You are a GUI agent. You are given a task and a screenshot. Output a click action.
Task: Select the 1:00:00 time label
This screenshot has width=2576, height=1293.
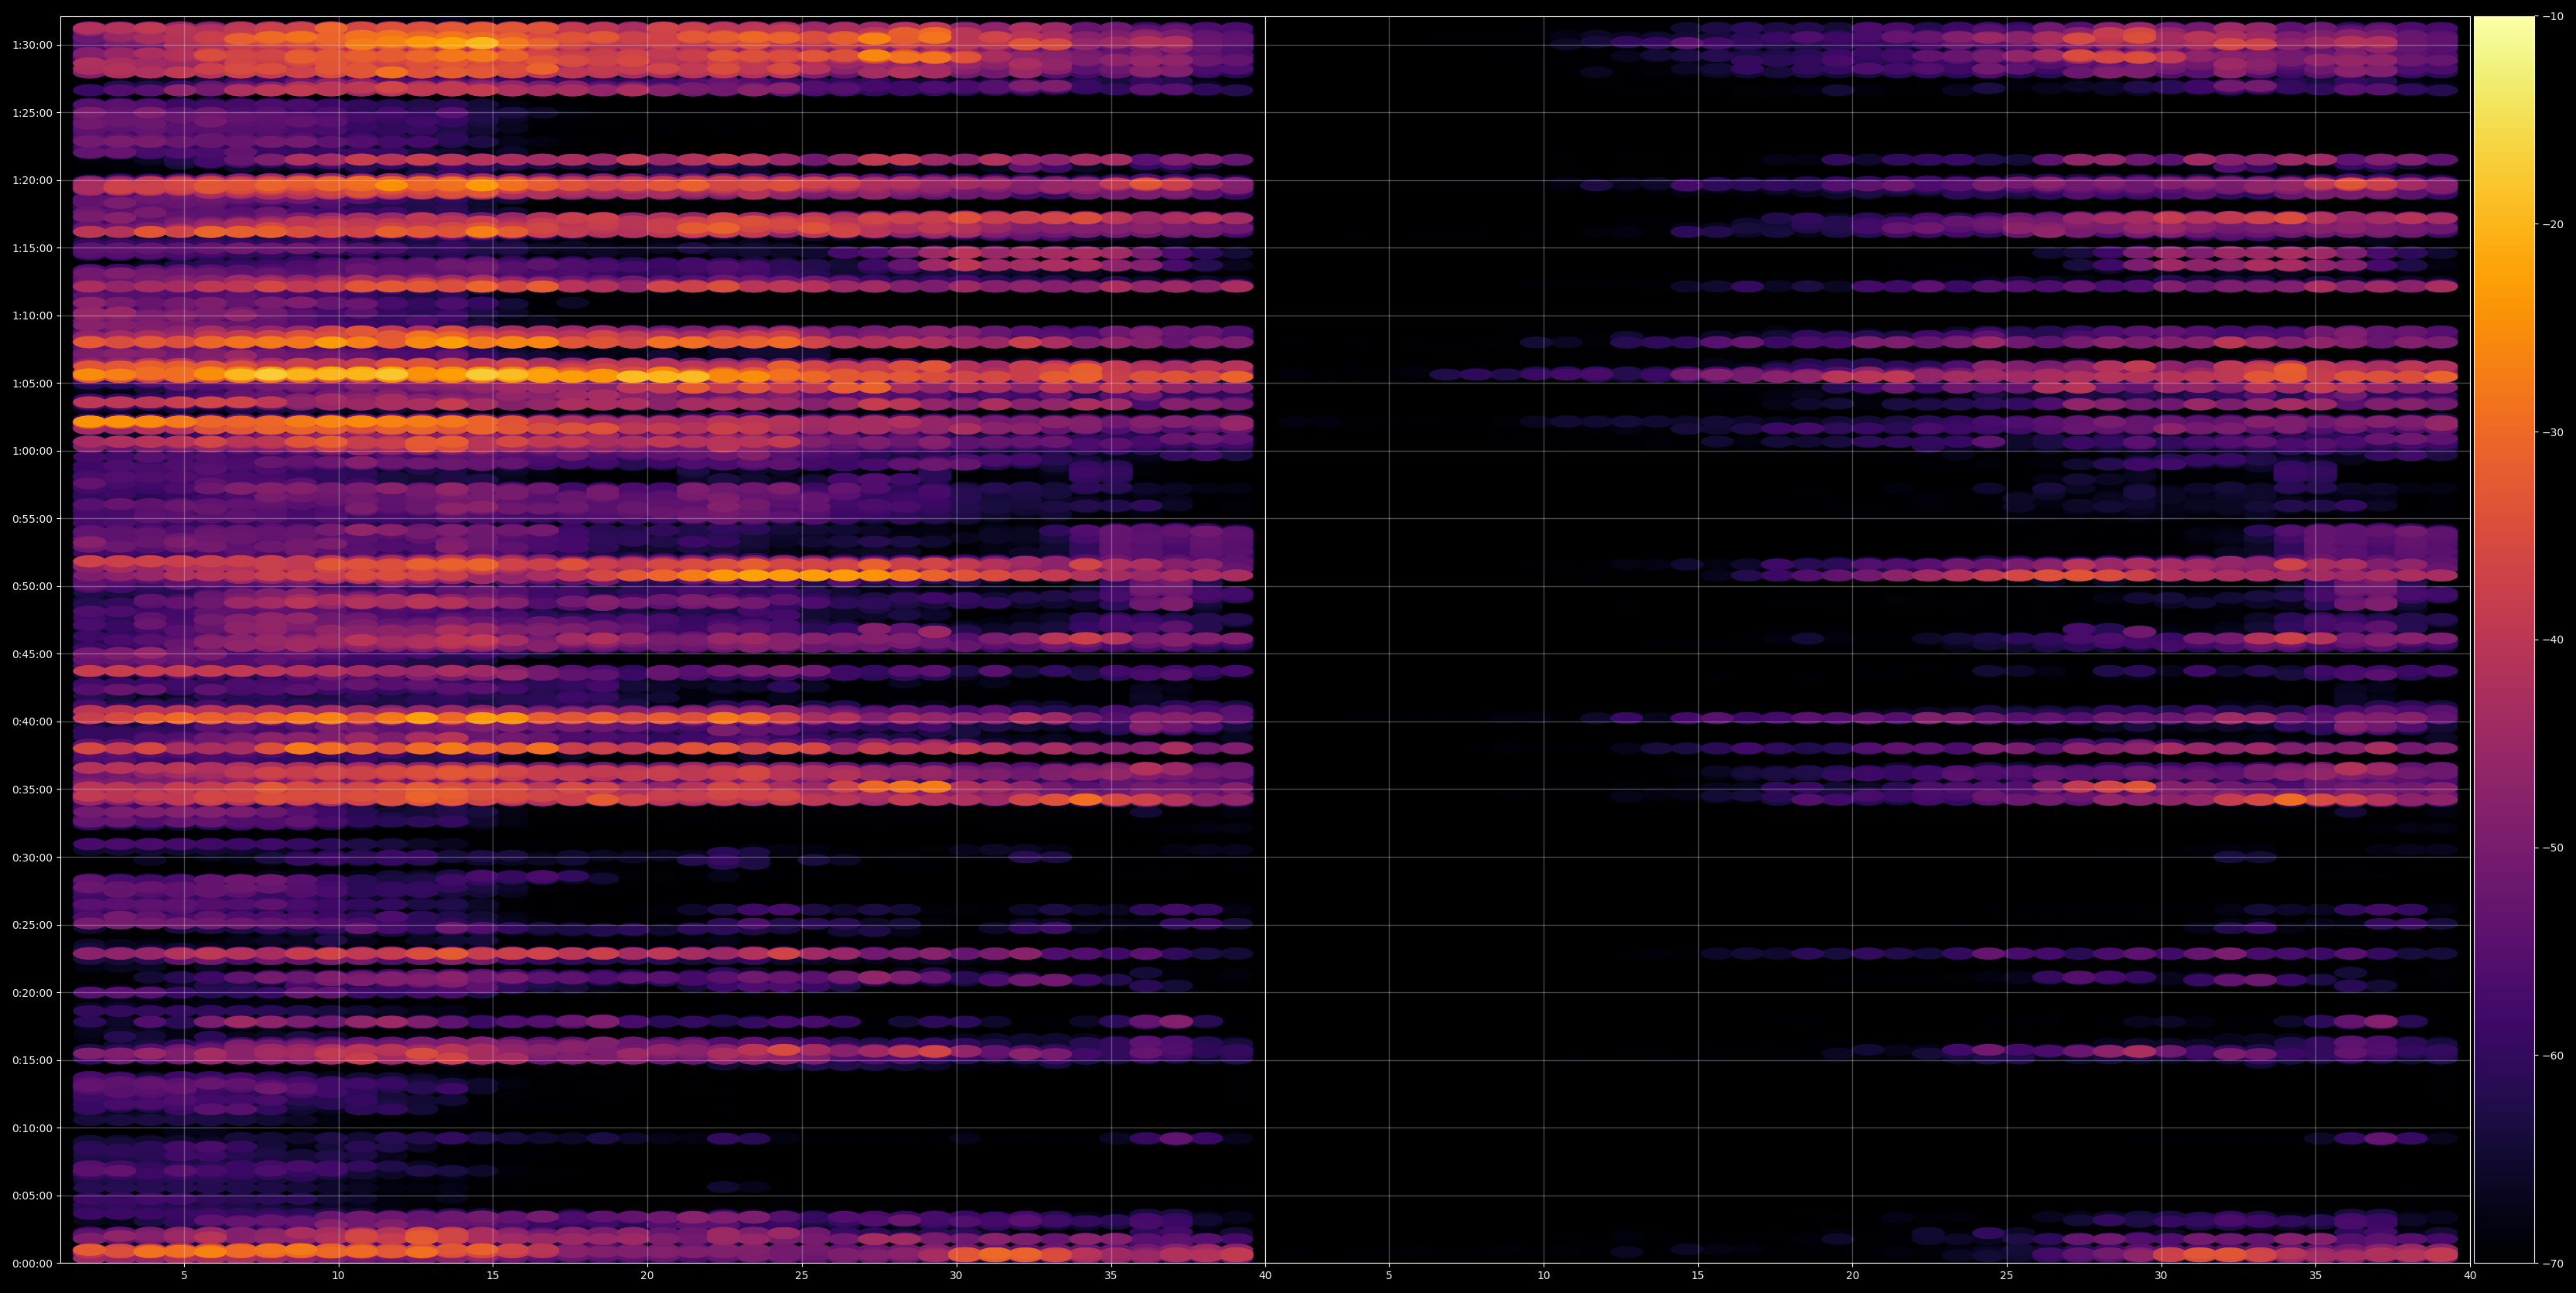pyautogui.click(x=31, y=451)
